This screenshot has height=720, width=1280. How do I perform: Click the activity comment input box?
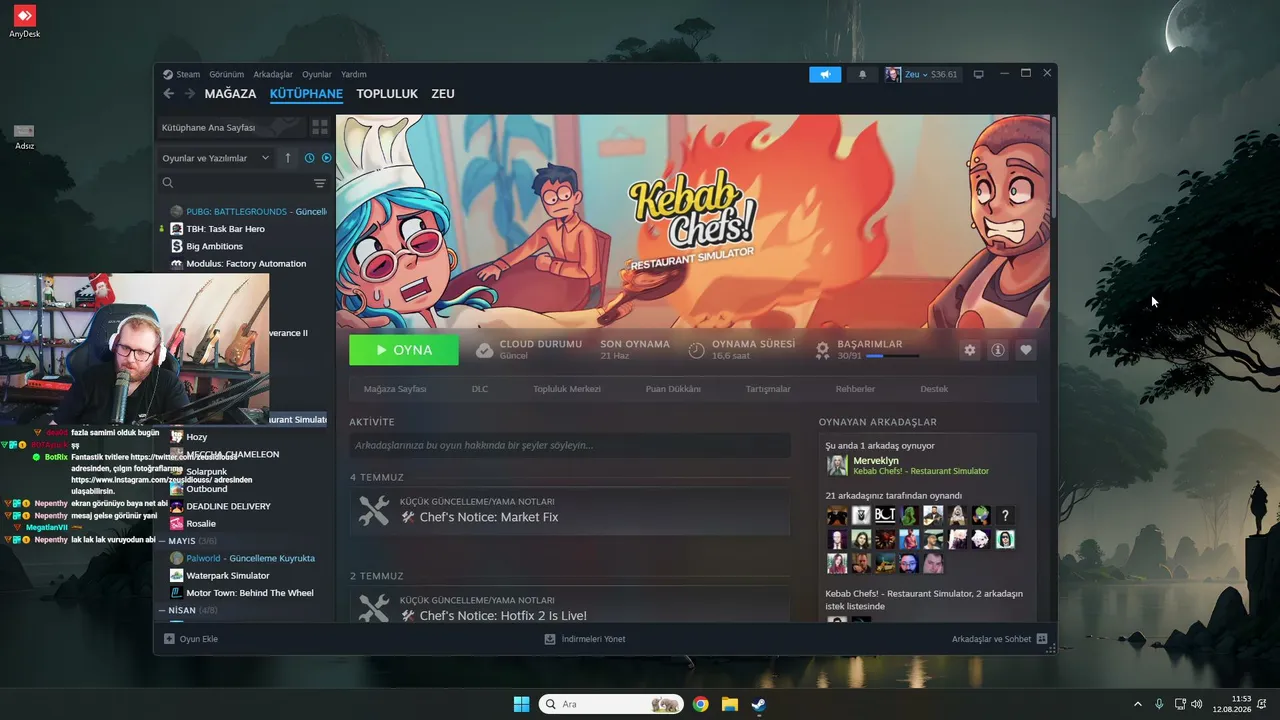[570, 445]
